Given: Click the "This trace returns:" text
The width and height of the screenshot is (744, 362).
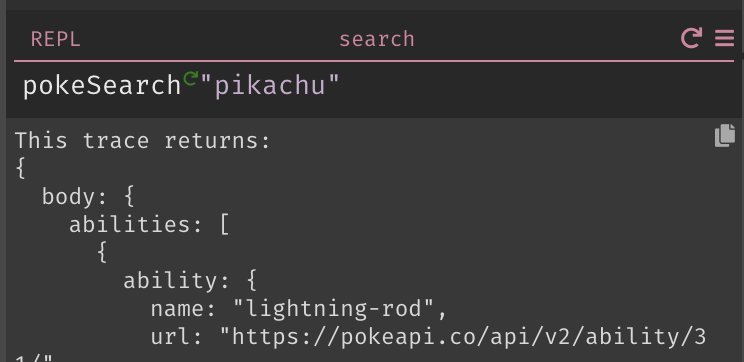Looking at the screenshot, I should coord(143,141).
